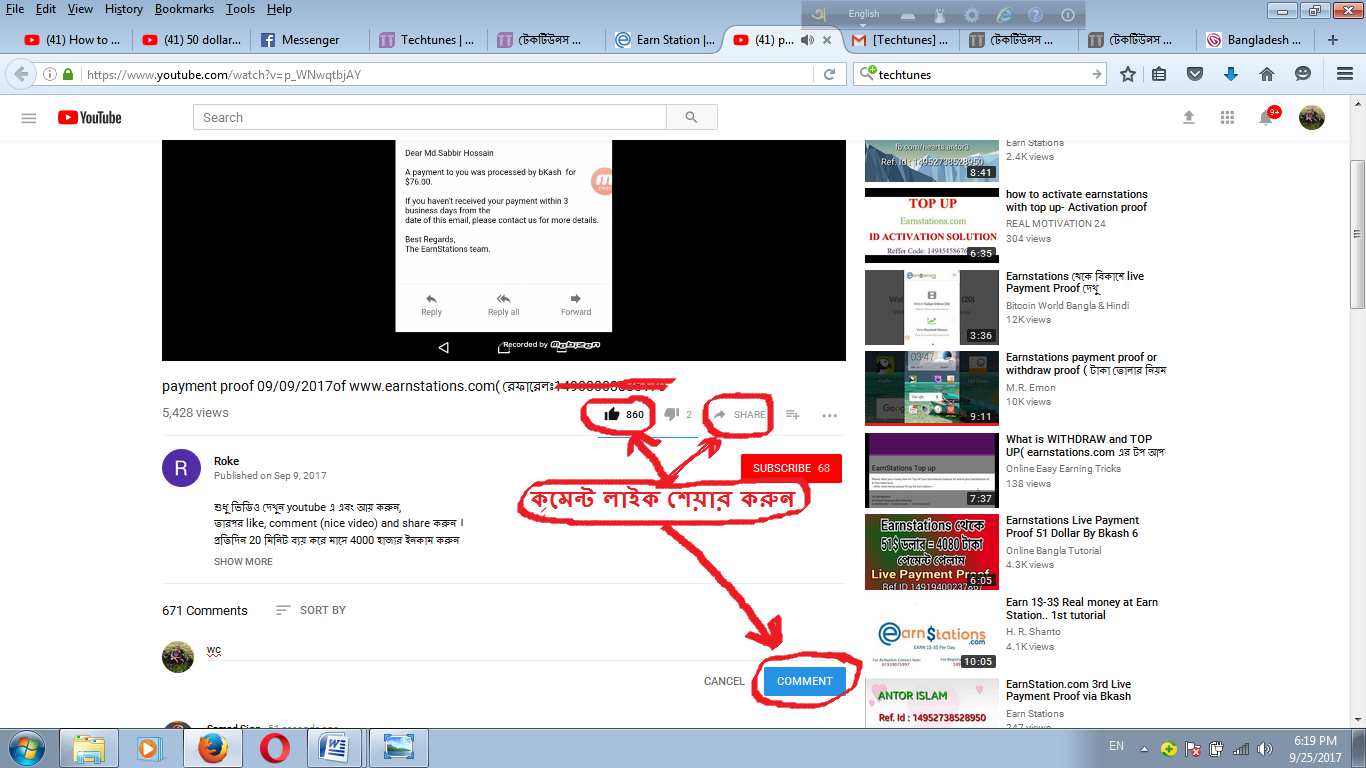Viewport: 1366px width, 768px height.
Task: Open the YouTube upload video icon
Action: pyautogui.click(x=1189, y=118)
